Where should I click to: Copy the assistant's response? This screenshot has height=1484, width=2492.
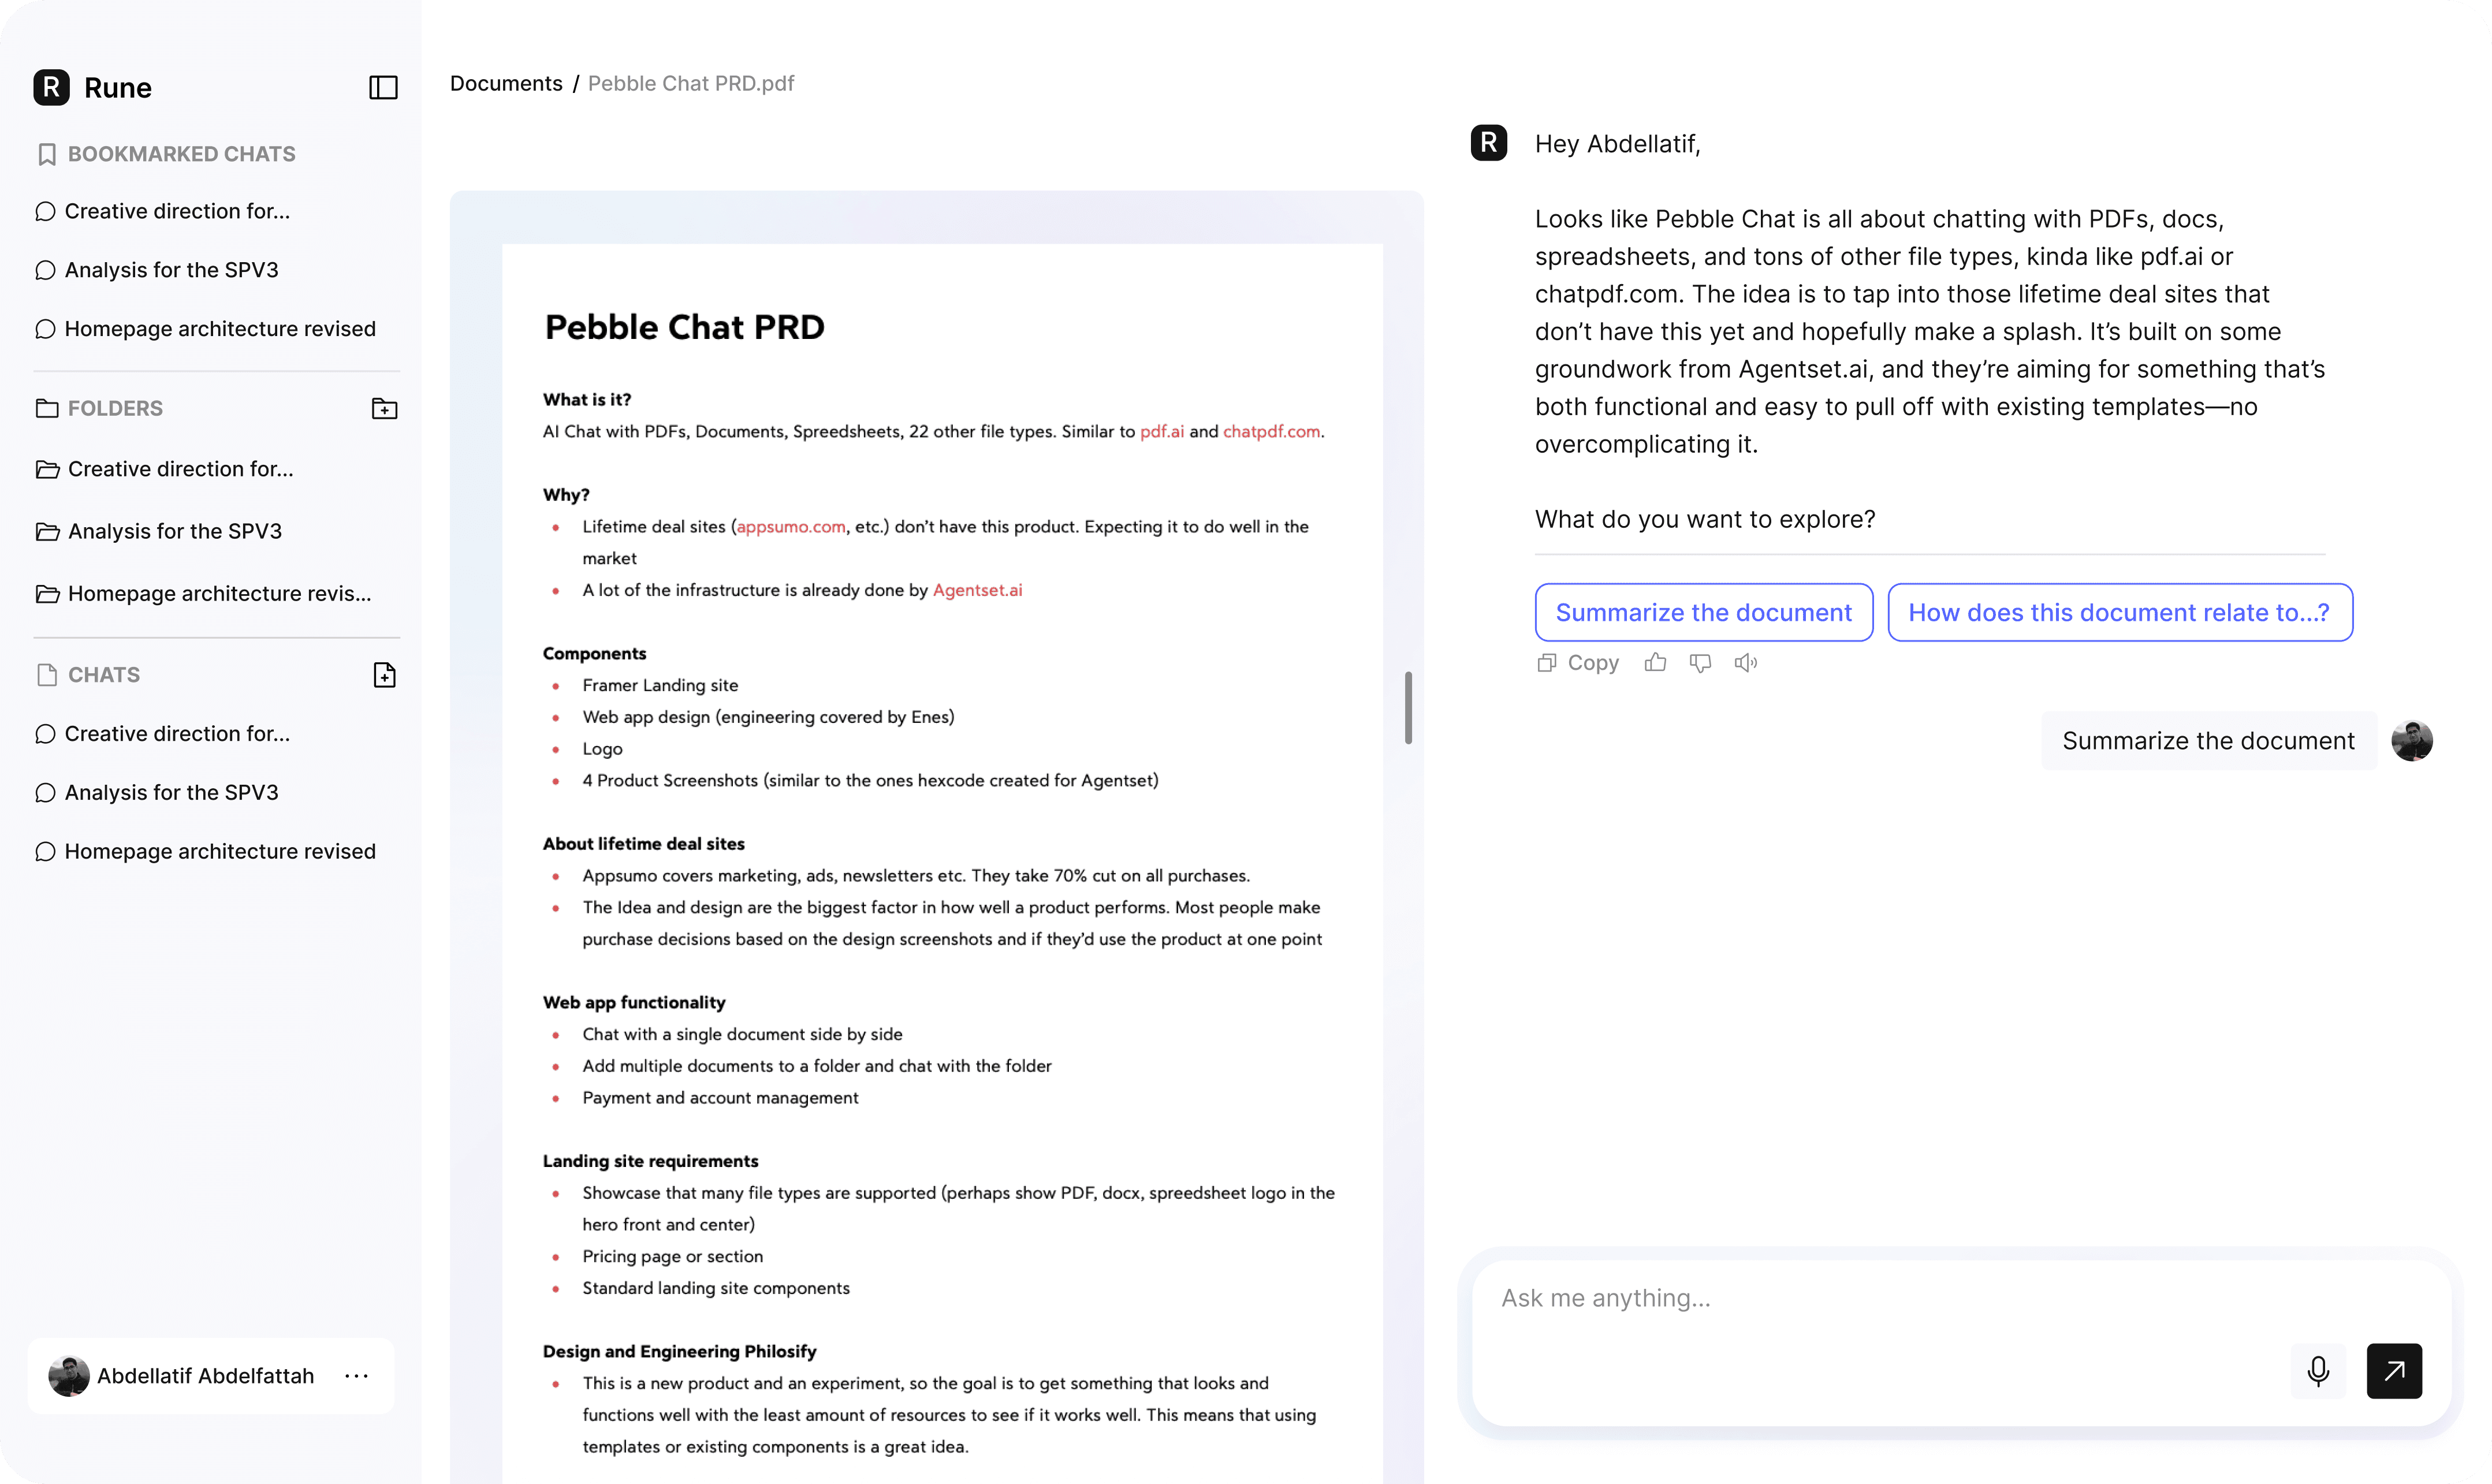click(x=1578, y=662)
